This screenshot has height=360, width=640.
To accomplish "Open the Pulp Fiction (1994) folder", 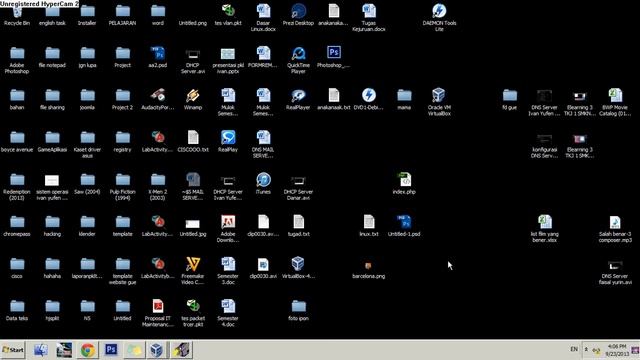I will (122, 187).
